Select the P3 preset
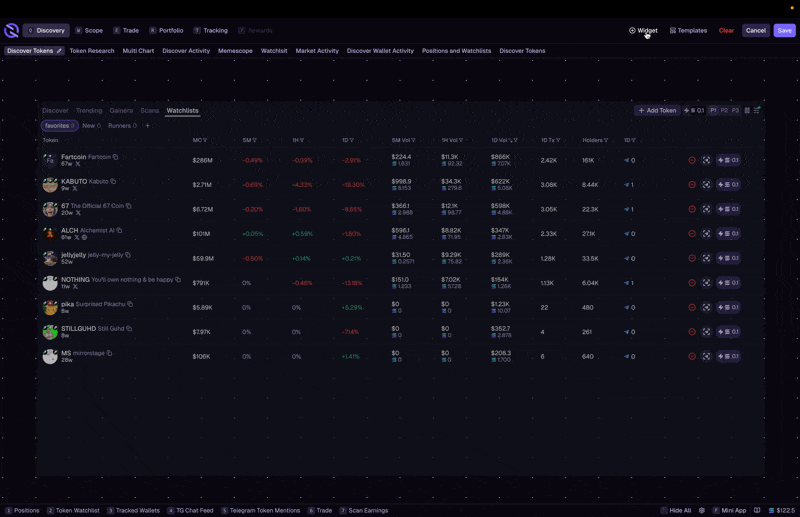This screenshot has height=517, width=800. click(735, 110)
